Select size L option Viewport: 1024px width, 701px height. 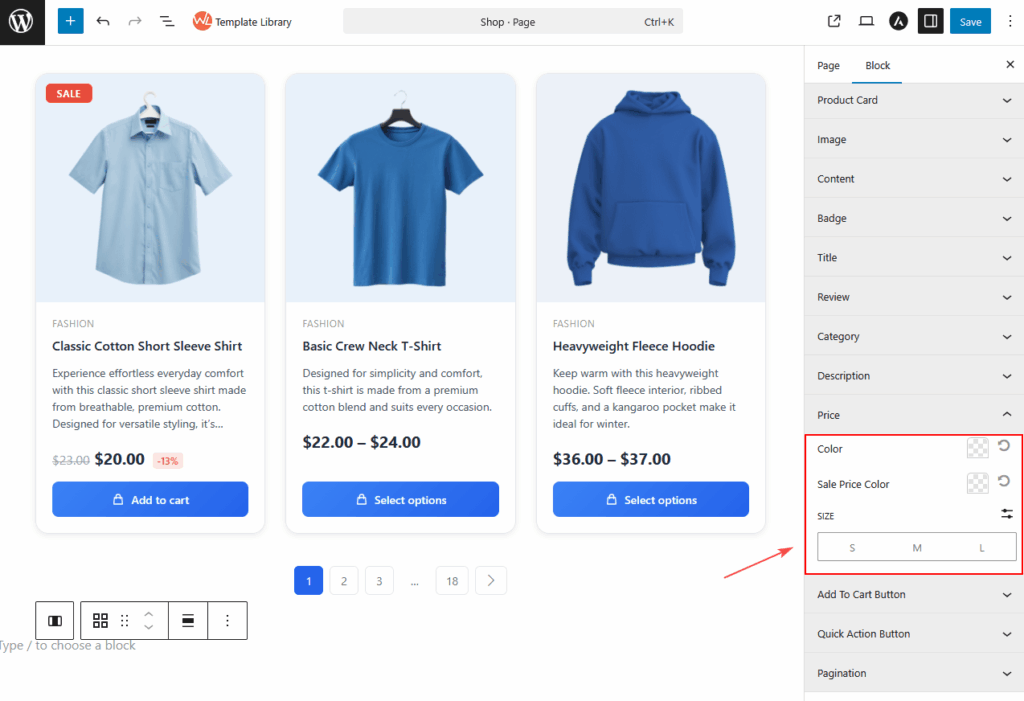[x=982, y=547]
